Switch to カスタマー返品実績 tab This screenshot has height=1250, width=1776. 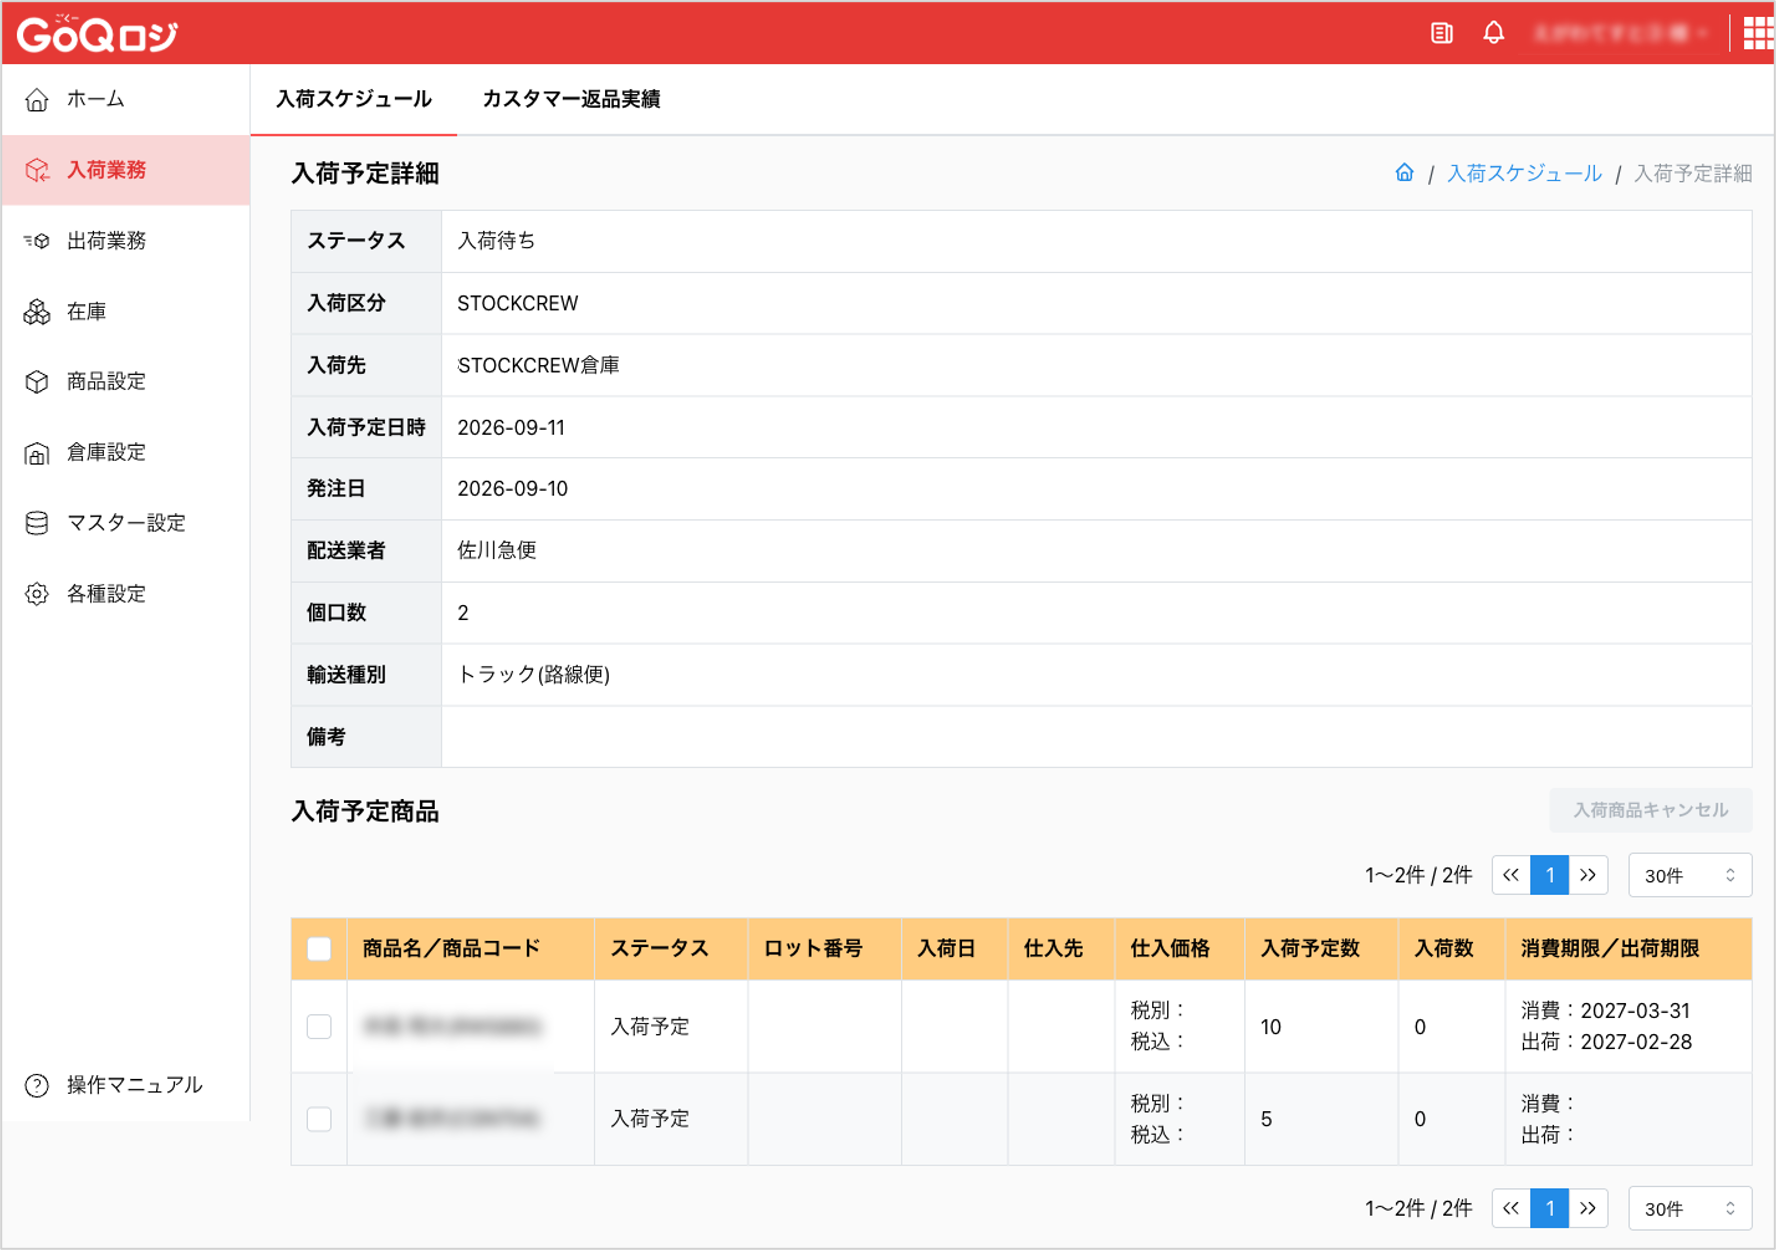point(571,99)
